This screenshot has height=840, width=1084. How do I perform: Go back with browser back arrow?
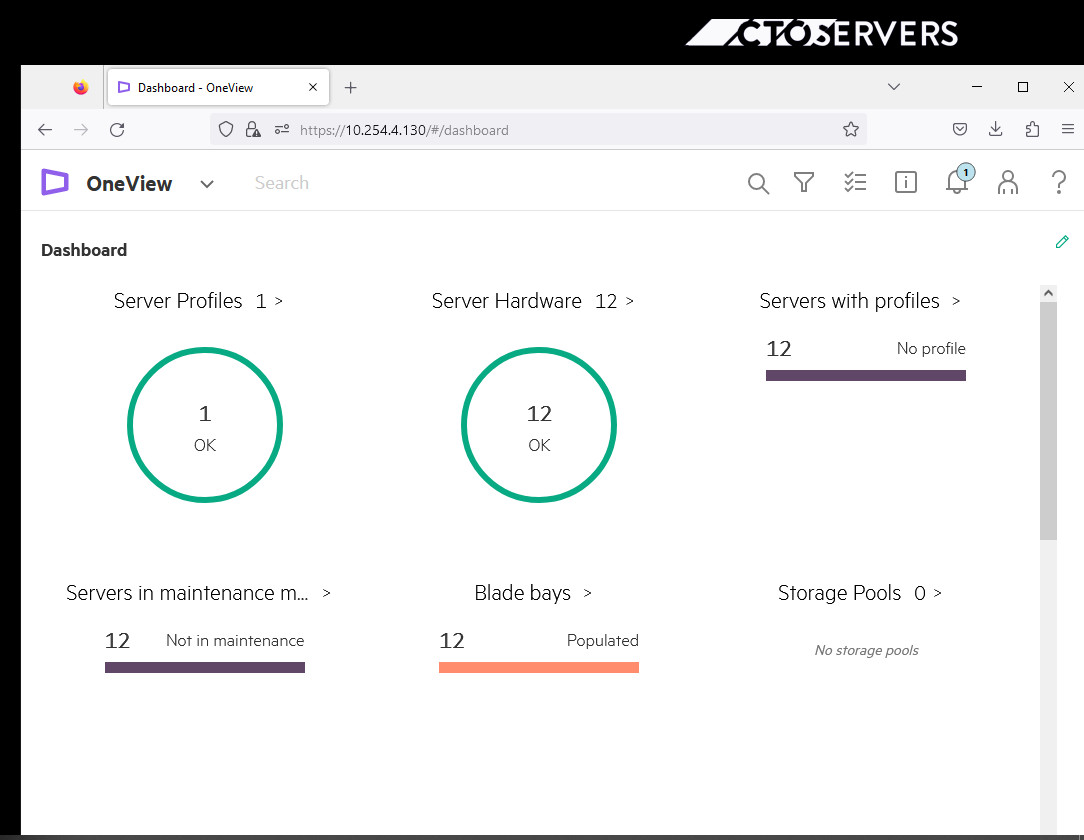[45, 130]
